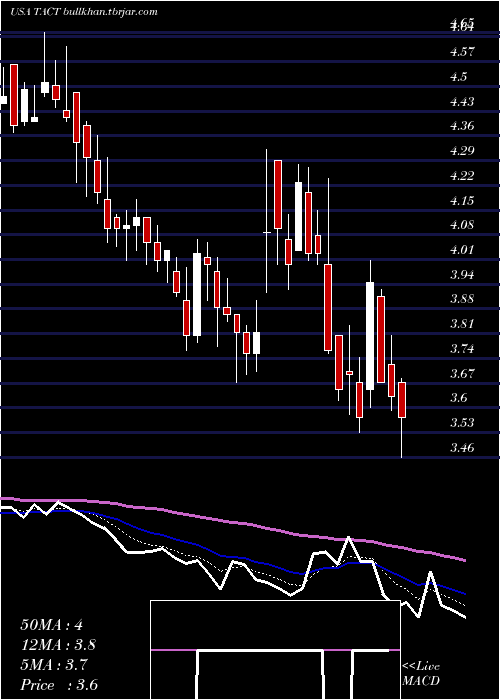Click the 3.46 price axis label
Image resolution: width=500 pixels, height=700 pixels.
[x=462, y=448]
